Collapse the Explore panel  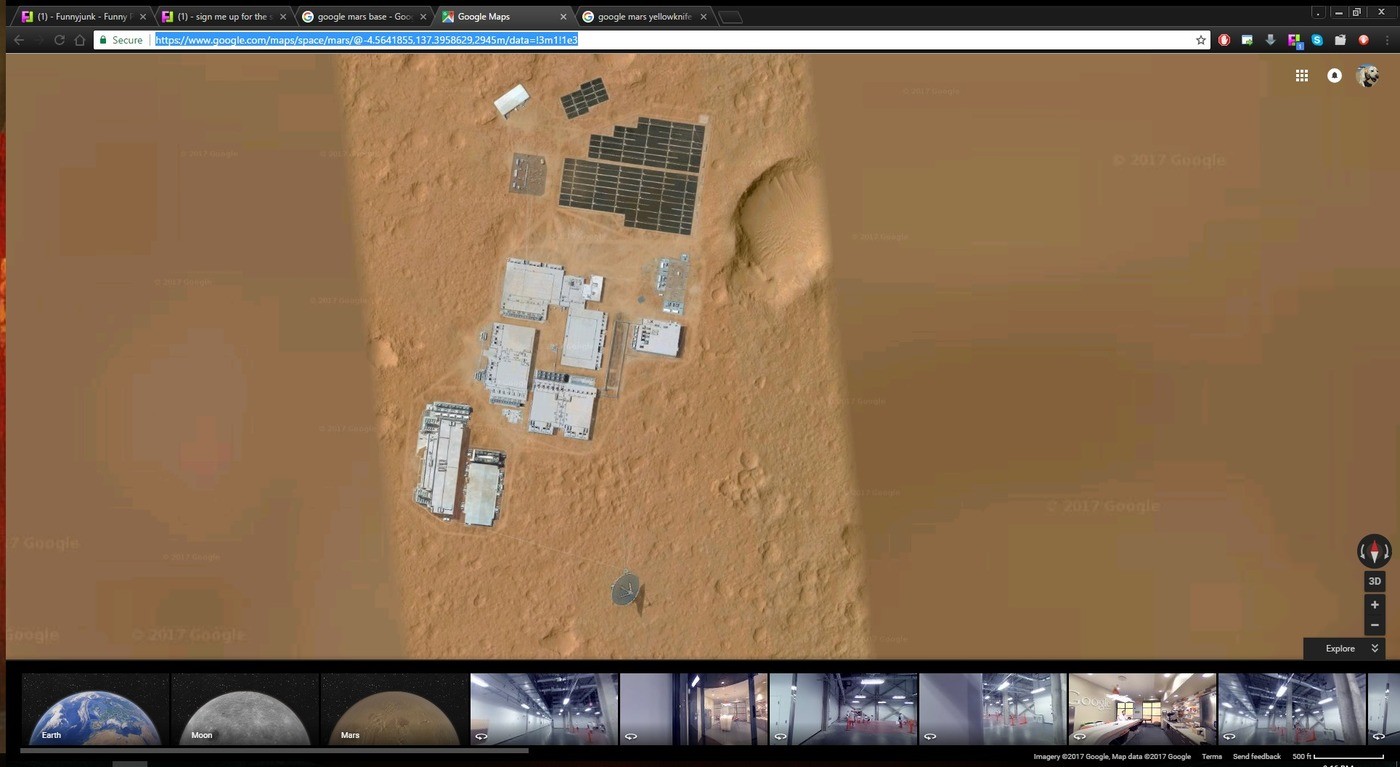click(x=1344, y=649)
